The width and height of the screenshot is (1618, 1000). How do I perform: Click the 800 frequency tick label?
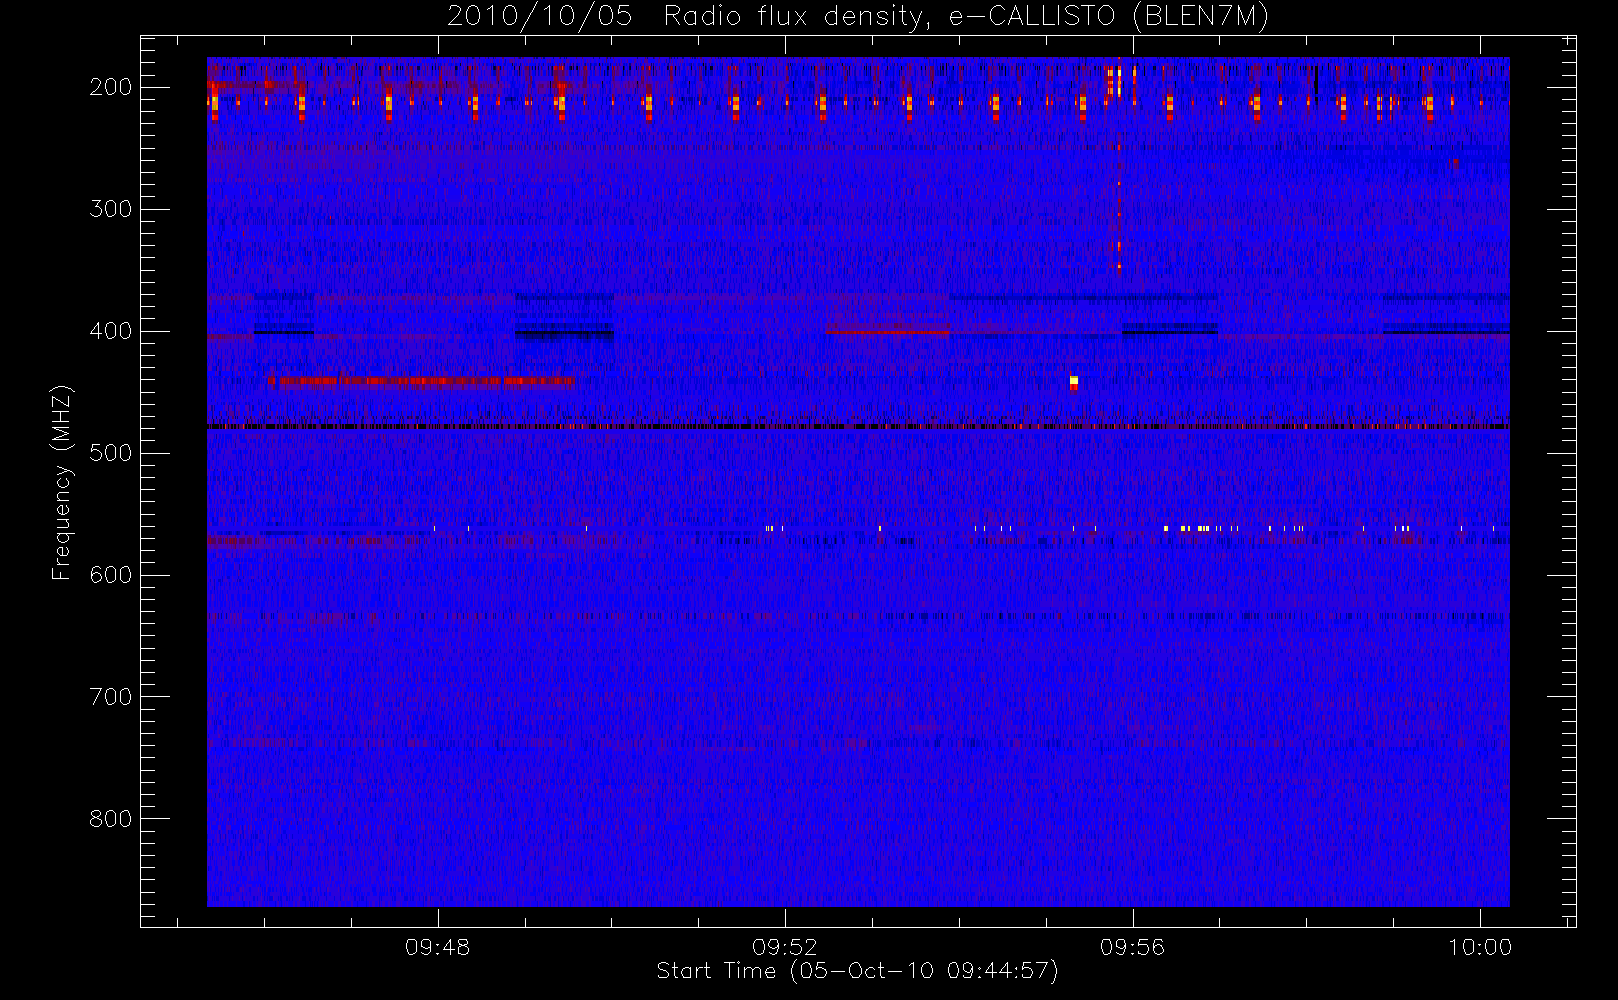(111, 819)
